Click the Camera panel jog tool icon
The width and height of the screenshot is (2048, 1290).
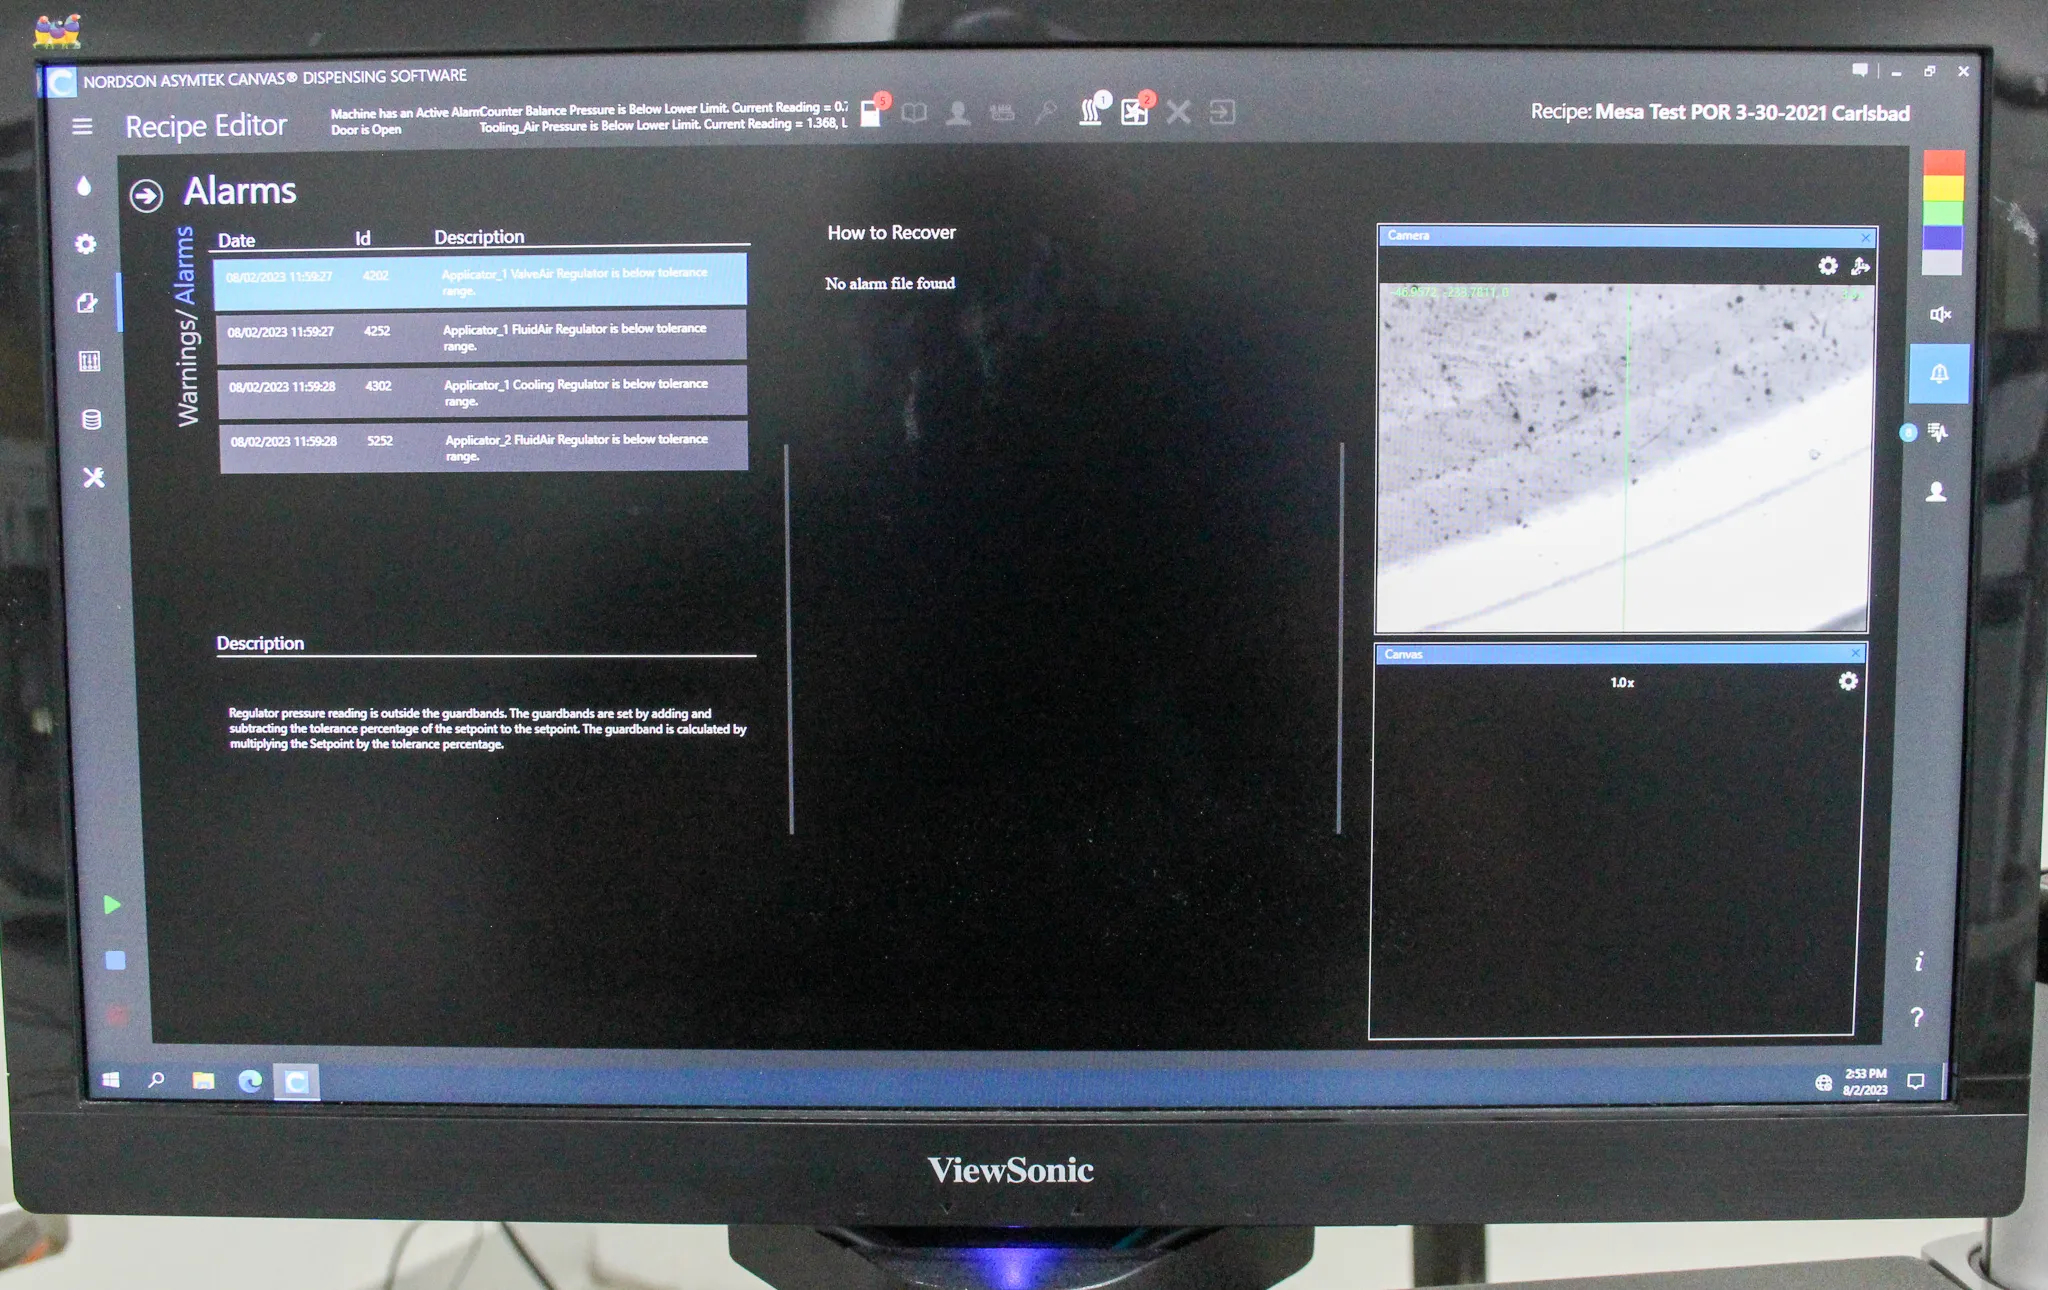tap(1860, 266)
